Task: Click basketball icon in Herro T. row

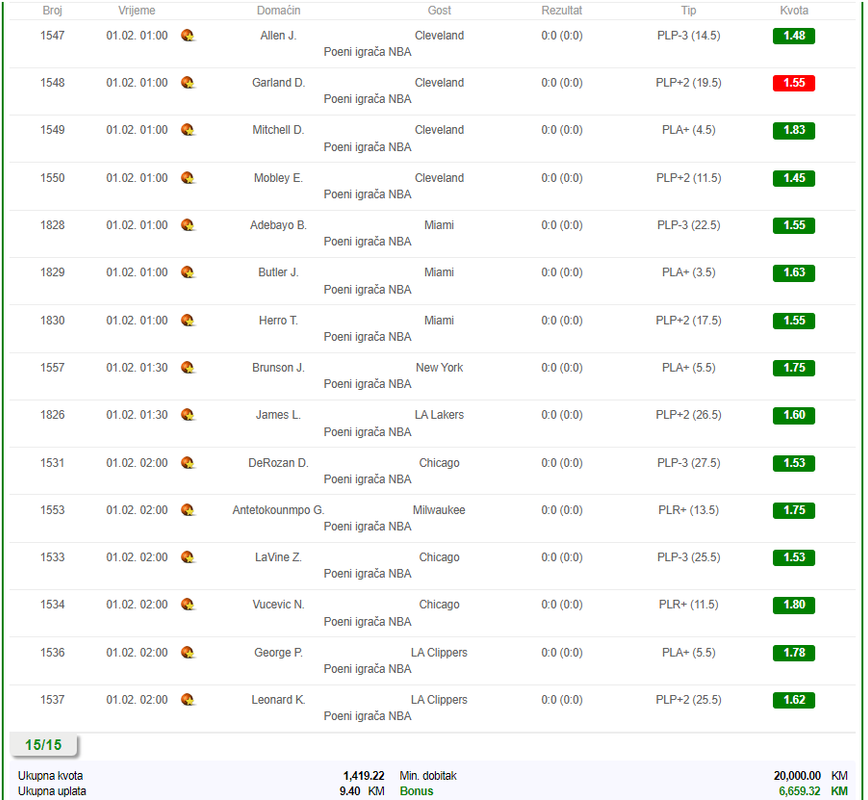Action: click(188, 321)
